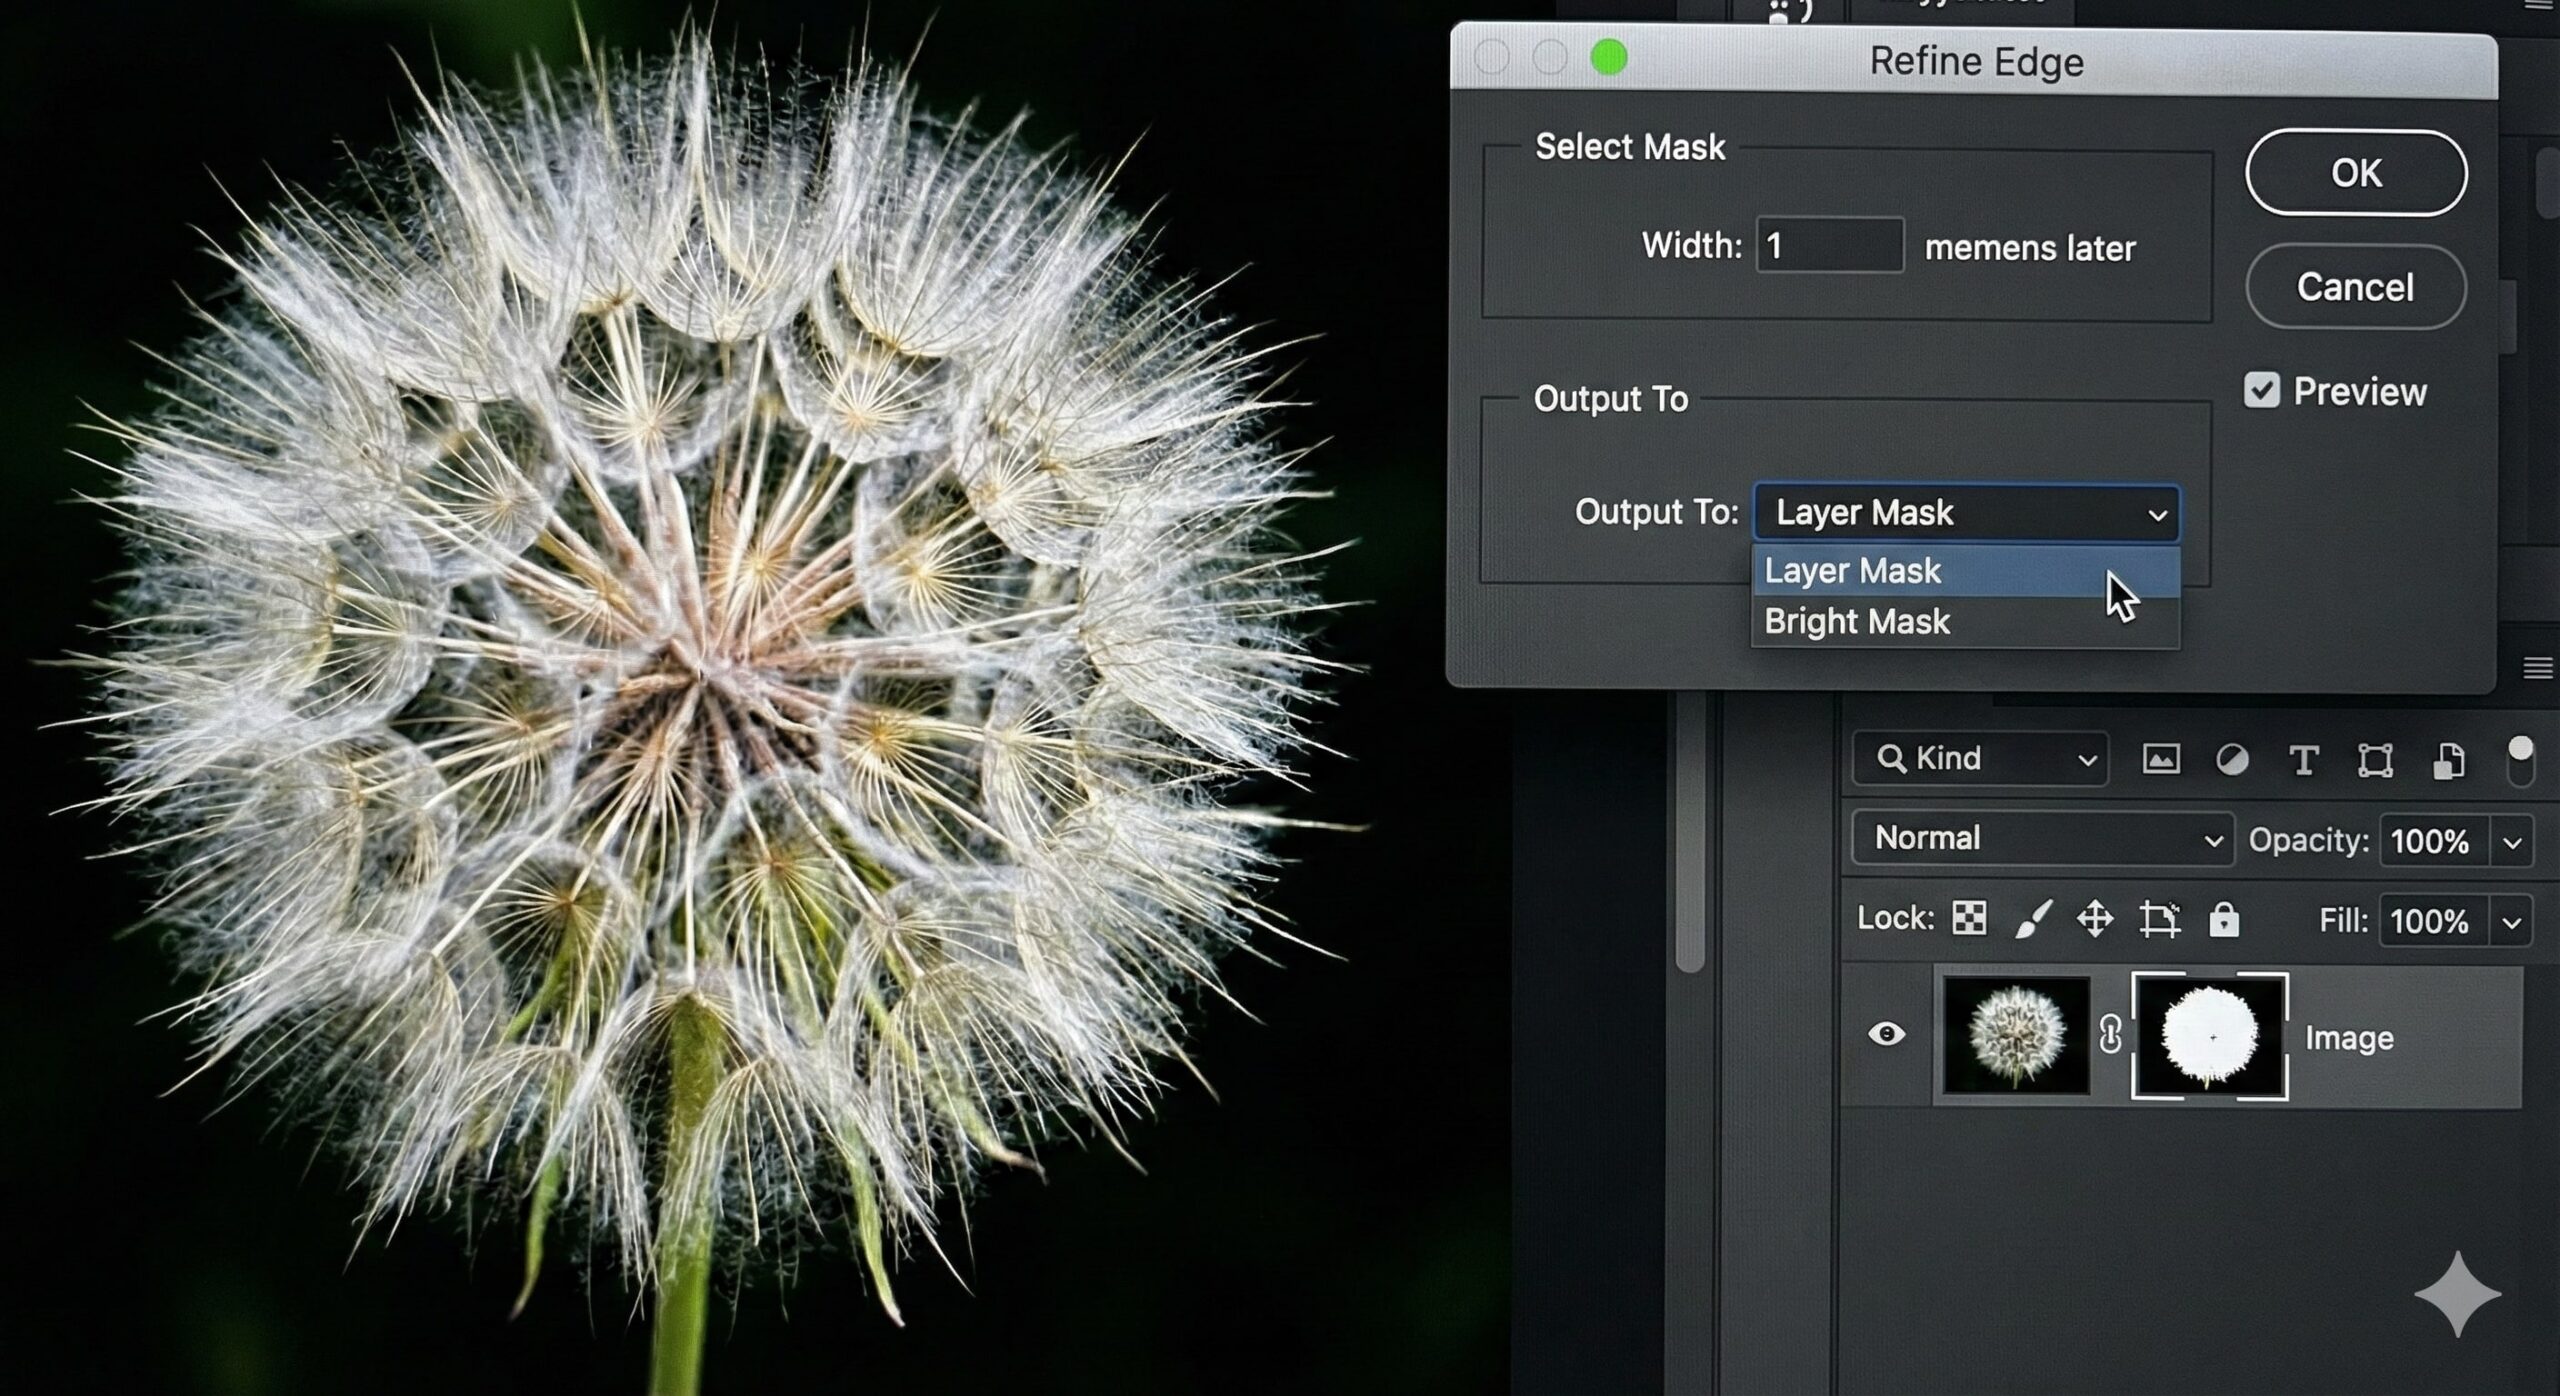Click the OK button
The height and width of the screenshot is (1396, 2560).
click(2356, 172)
